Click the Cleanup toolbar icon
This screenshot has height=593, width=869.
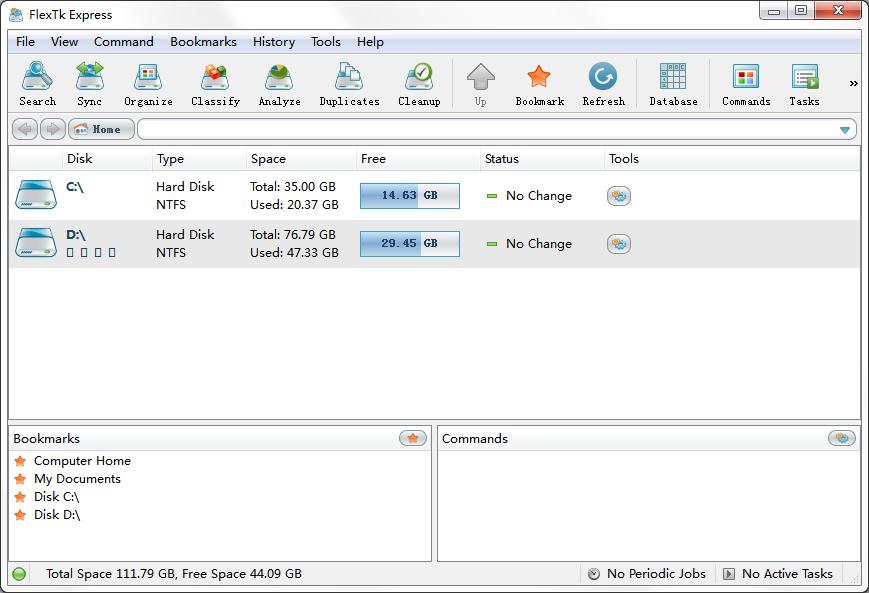pyautogui.click(x=419, y=84)
